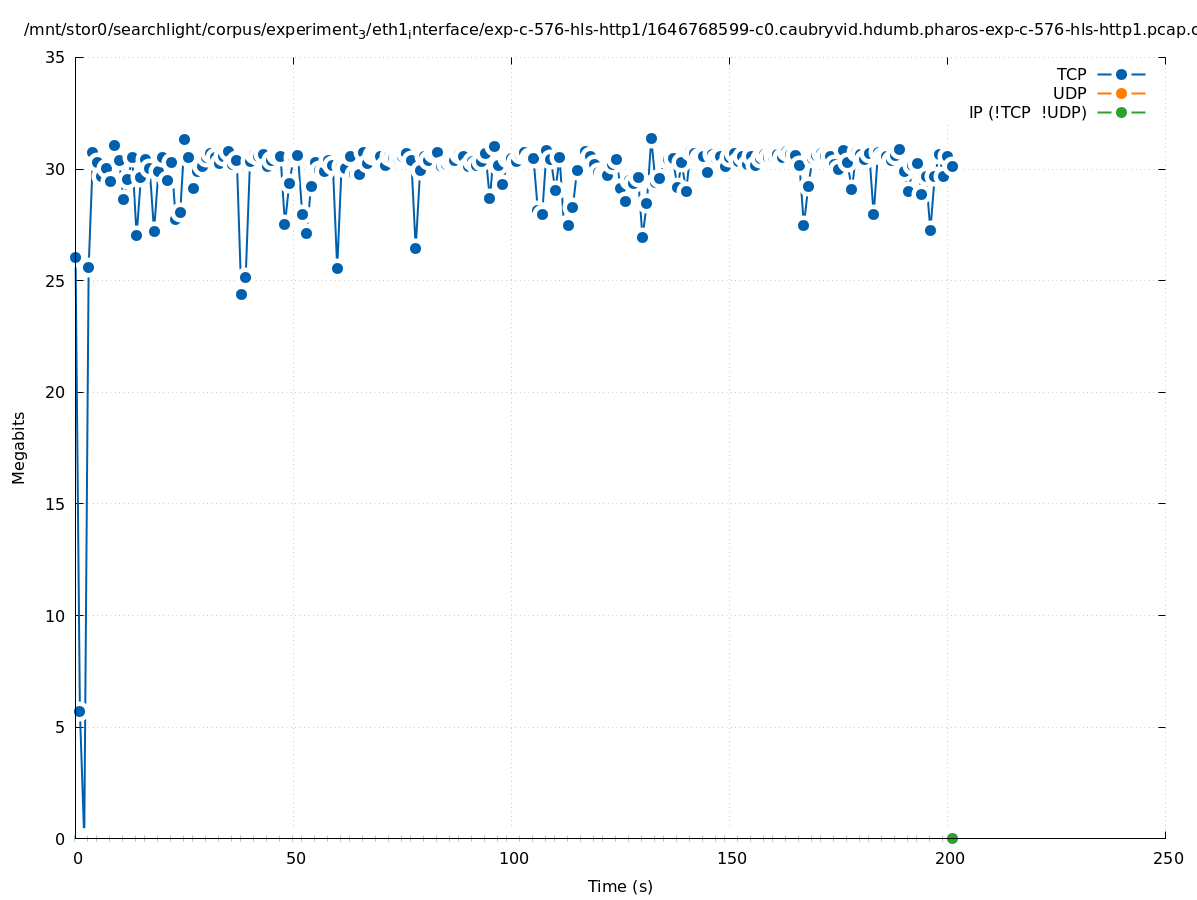Click the Time (s) x-axis label
Screen dimensions: 1197x900
click(620, 886)
